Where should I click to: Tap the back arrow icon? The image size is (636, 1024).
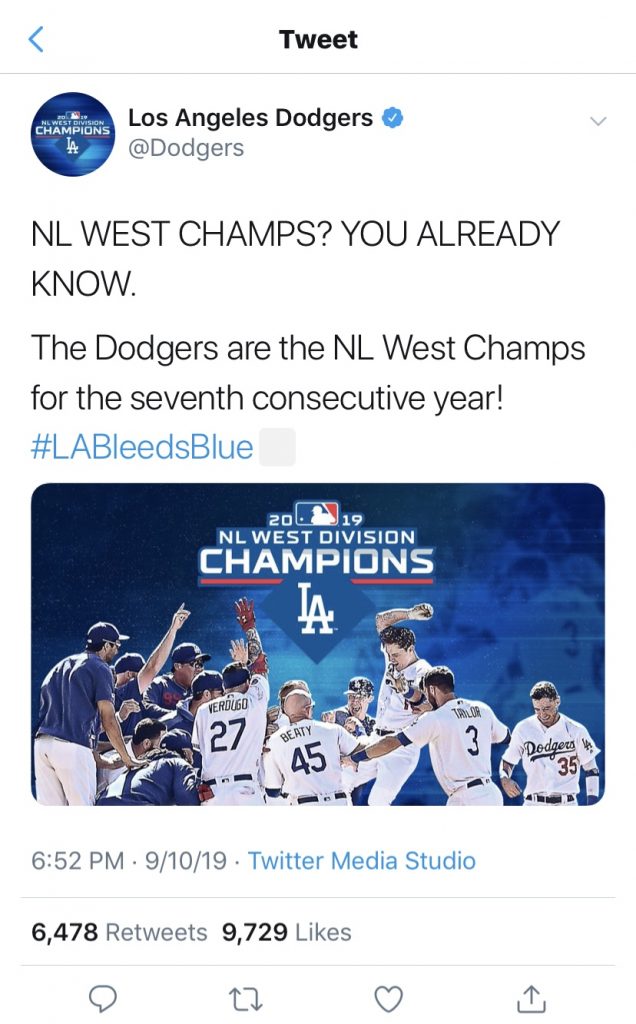(36, 40)
